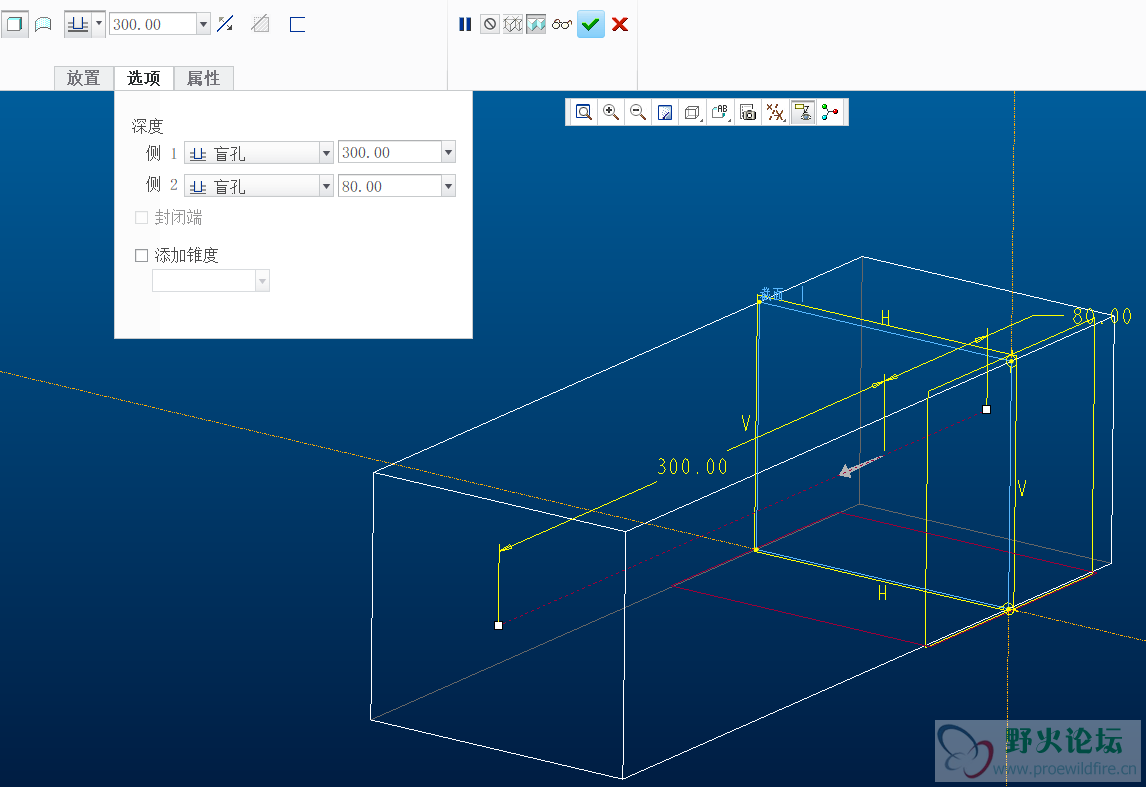Toggle the spin center icon
The image size is (1146, 787).
[830, 112]
